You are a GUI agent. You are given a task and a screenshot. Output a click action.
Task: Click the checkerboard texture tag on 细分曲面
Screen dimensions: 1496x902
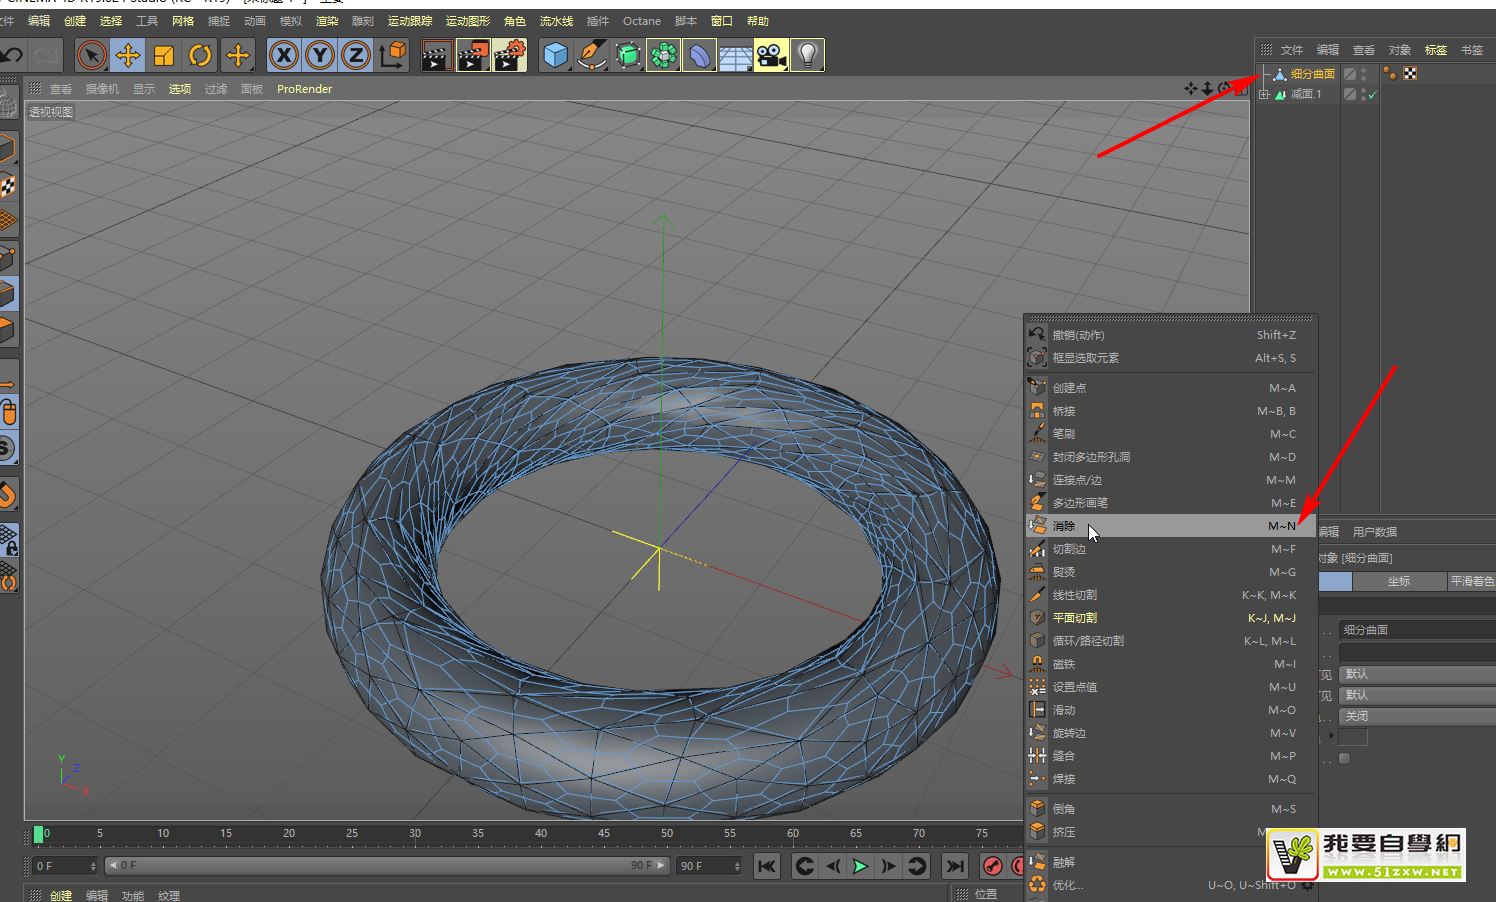1410,73
